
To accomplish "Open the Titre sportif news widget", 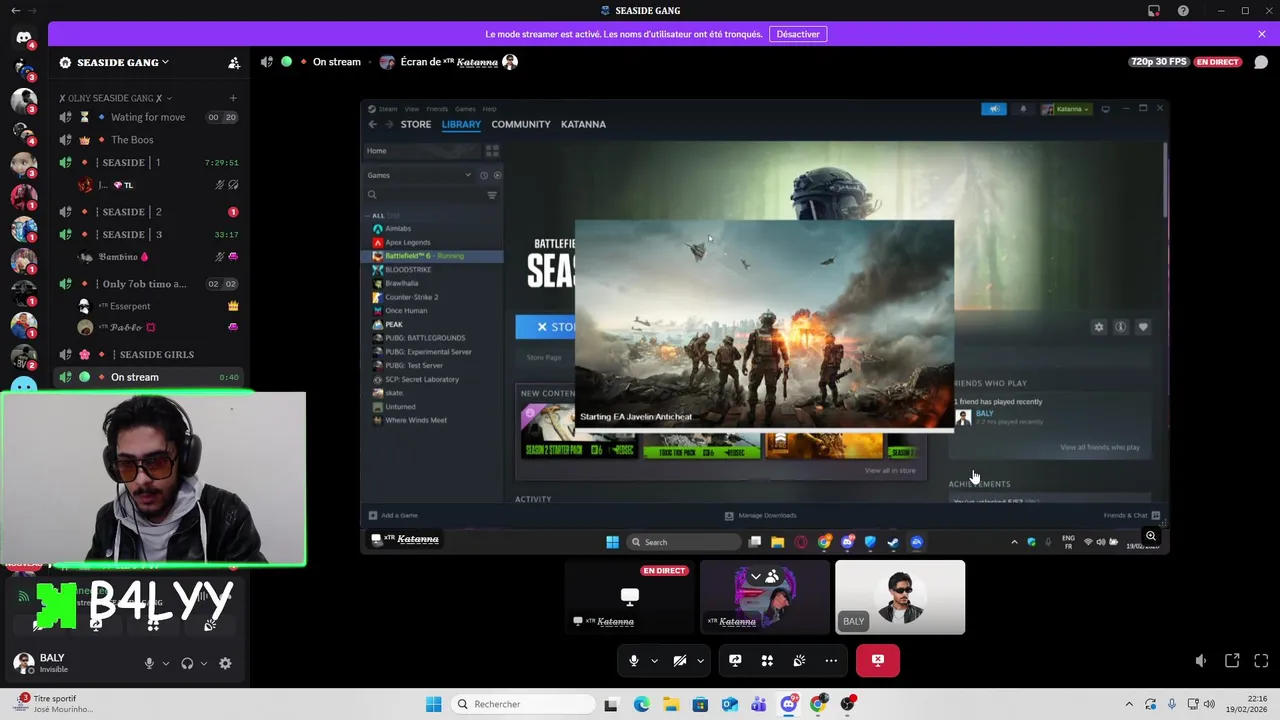I will pos(55,704).
